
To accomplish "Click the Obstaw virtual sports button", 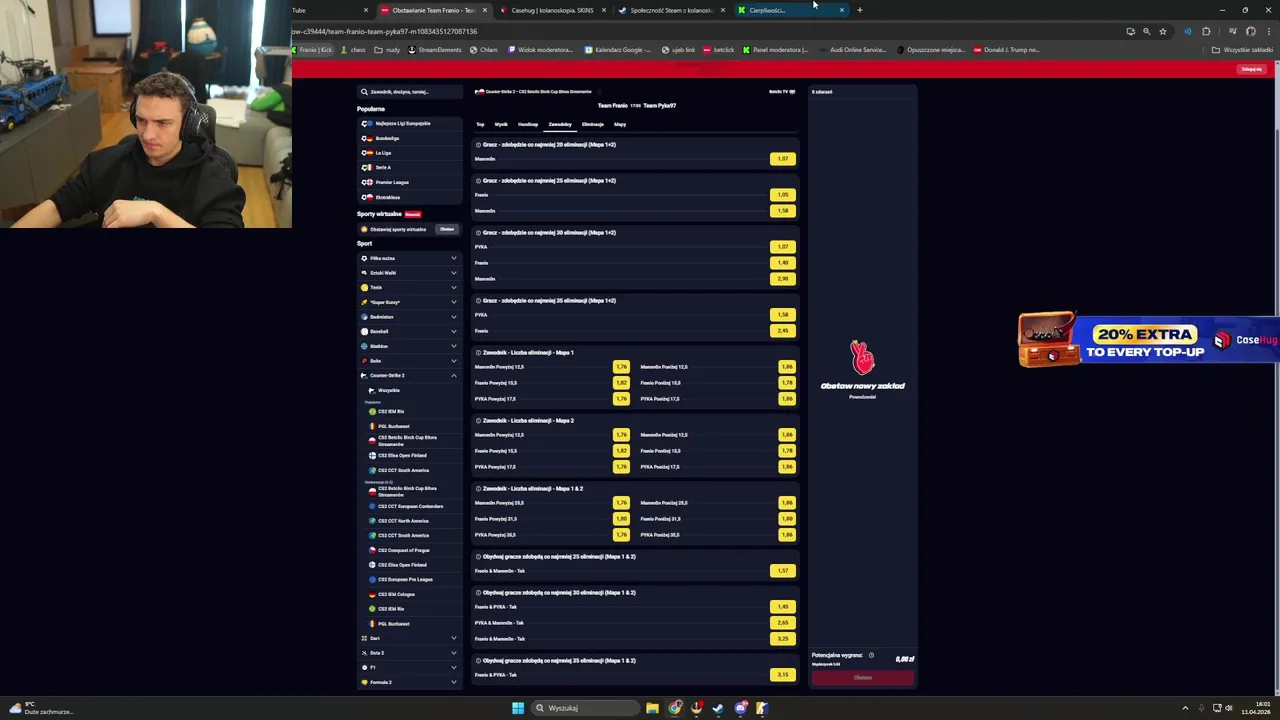I will point(447,229).
